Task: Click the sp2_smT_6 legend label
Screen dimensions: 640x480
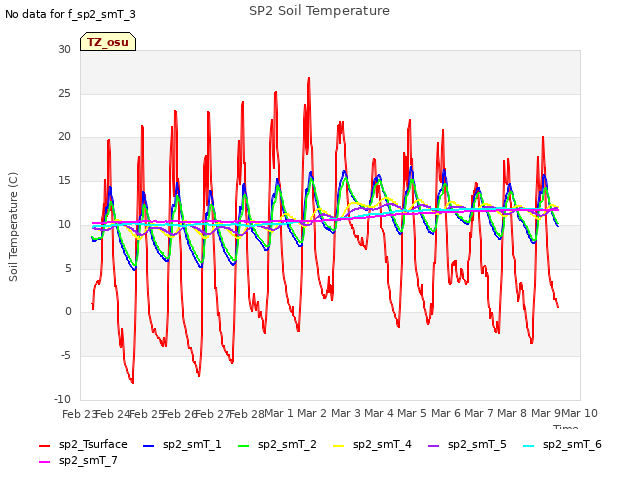Action: 572,444
